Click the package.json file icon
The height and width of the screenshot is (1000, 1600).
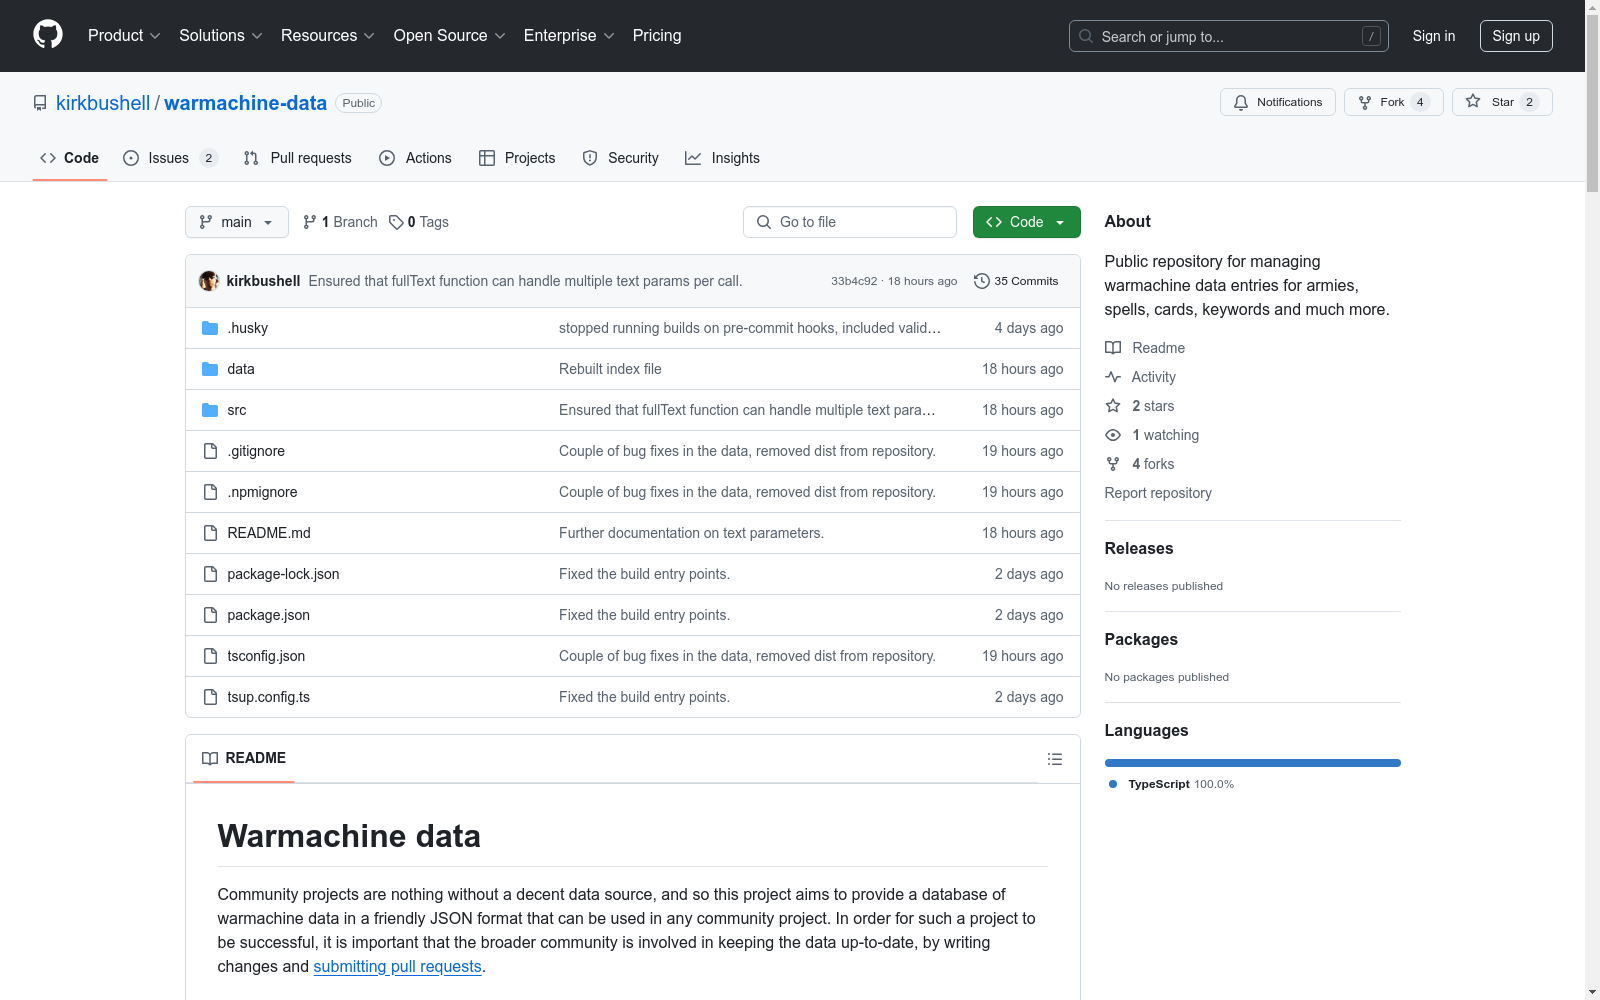pyautogui.click(x=210, y=615)
